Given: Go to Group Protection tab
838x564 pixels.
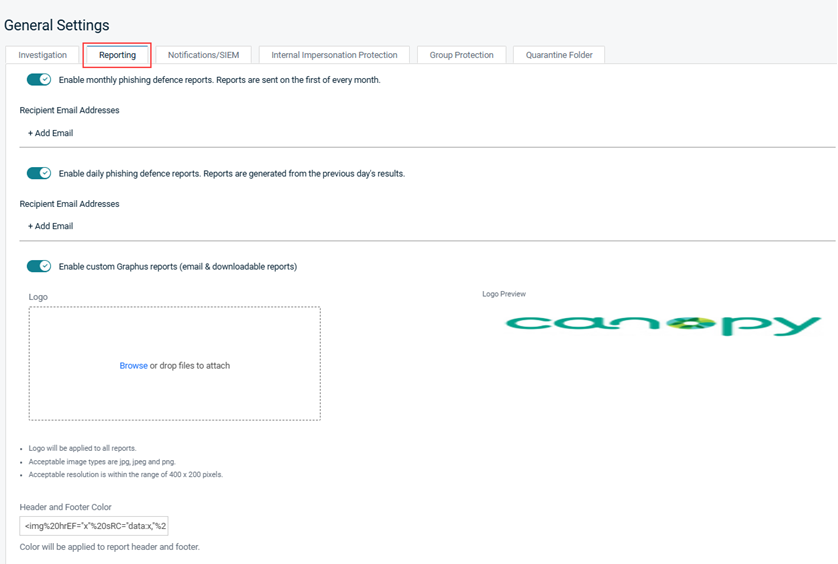Looking at the screenshot, I should coord(461,55).
